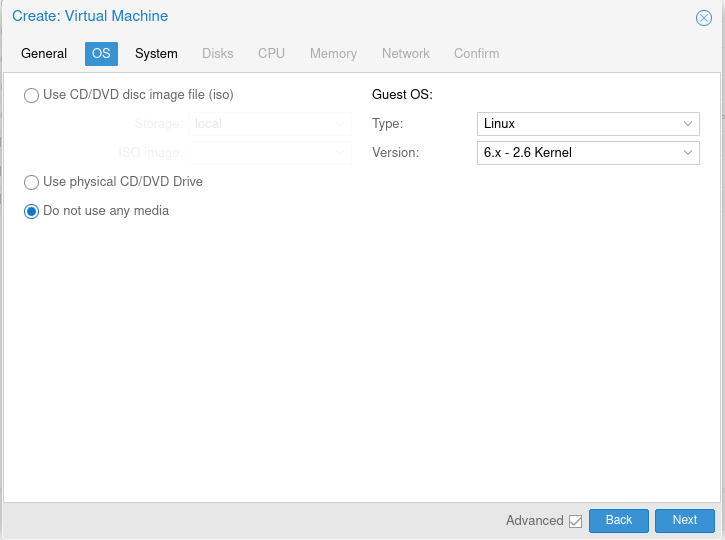Open the System tab
The image size is (725, 540).
tap(156, 53)
